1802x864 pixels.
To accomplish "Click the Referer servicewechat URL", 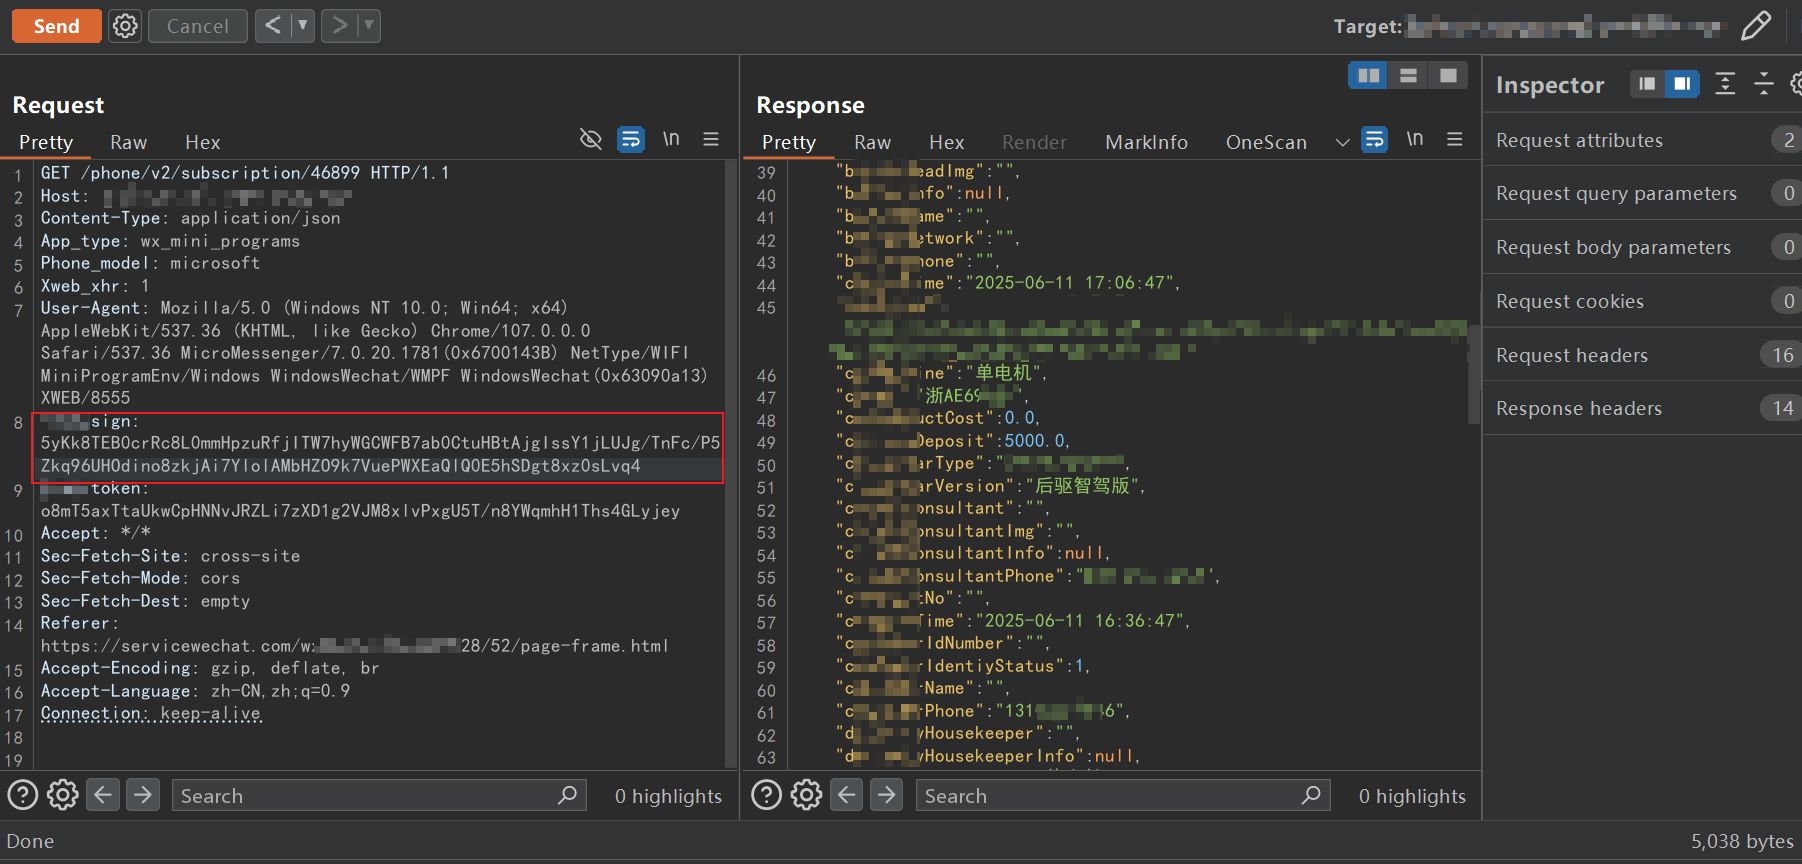I will click(x=355, y=646).
